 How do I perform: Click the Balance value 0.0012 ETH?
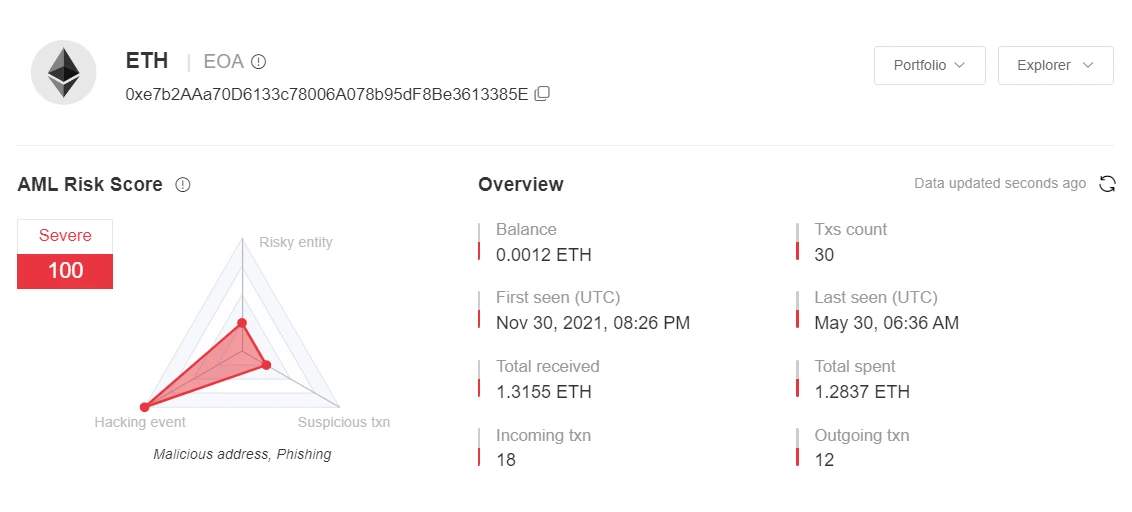544,255
